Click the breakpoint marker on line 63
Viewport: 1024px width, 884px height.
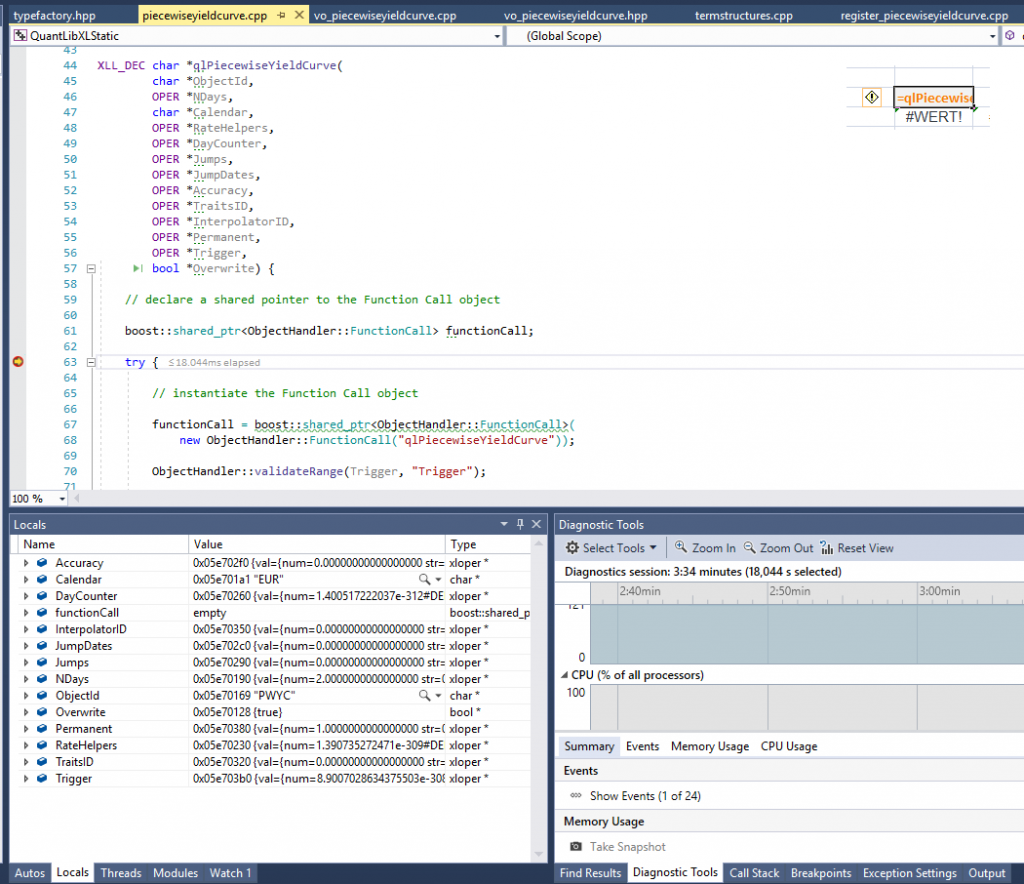click(17, 362)
